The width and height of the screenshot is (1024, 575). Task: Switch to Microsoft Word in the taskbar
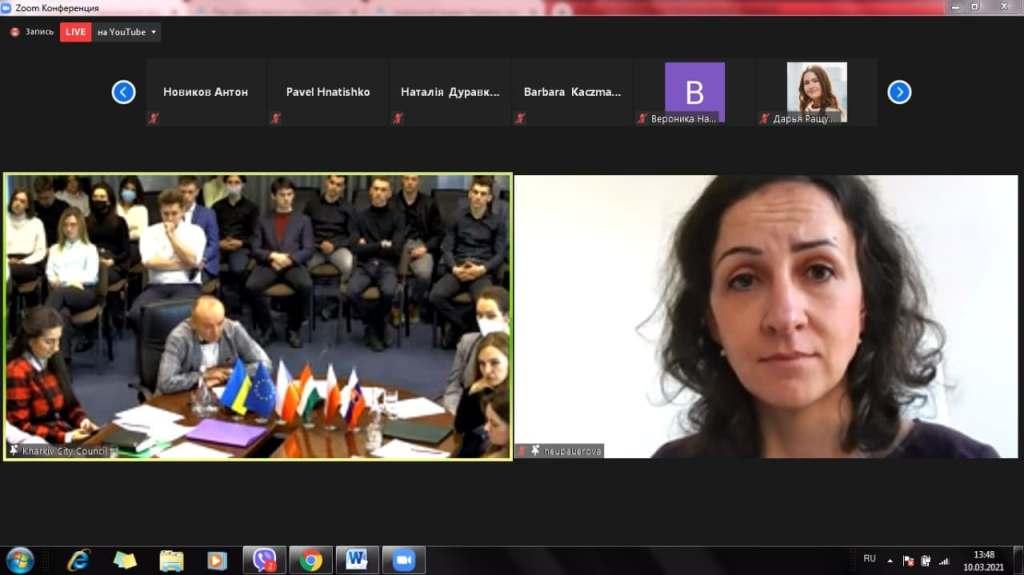tap(357, 560)
